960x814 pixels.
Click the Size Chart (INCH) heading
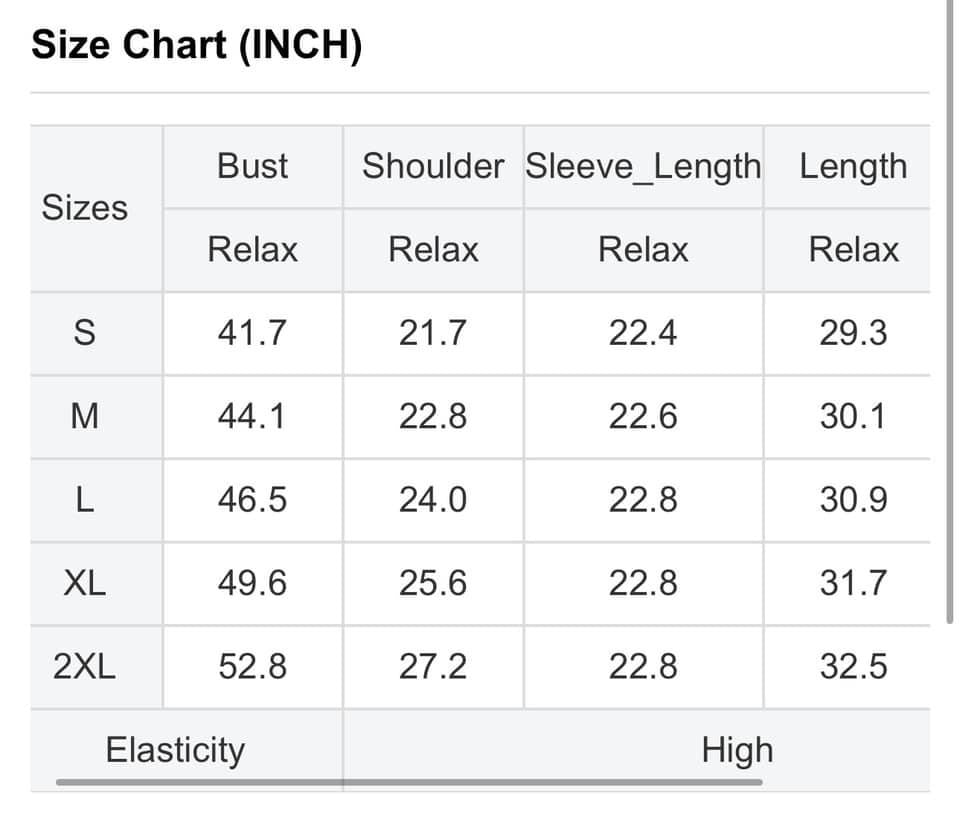[x=197, y=45]
